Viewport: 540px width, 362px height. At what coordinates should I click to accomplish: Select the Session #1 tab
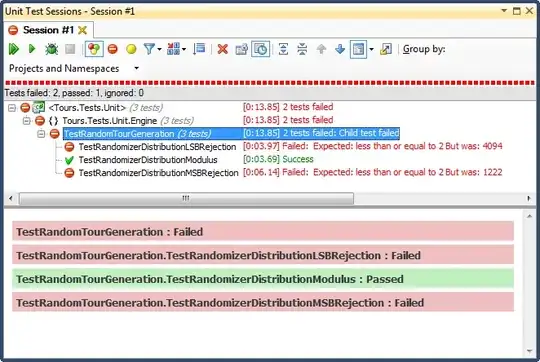(48, 30)
